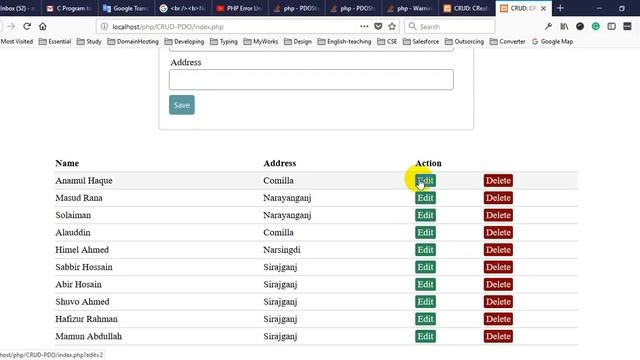The image size is (640, 360).
Task: Switch to the PHP Error YouTube tab
Action: [x=239, y=8]
